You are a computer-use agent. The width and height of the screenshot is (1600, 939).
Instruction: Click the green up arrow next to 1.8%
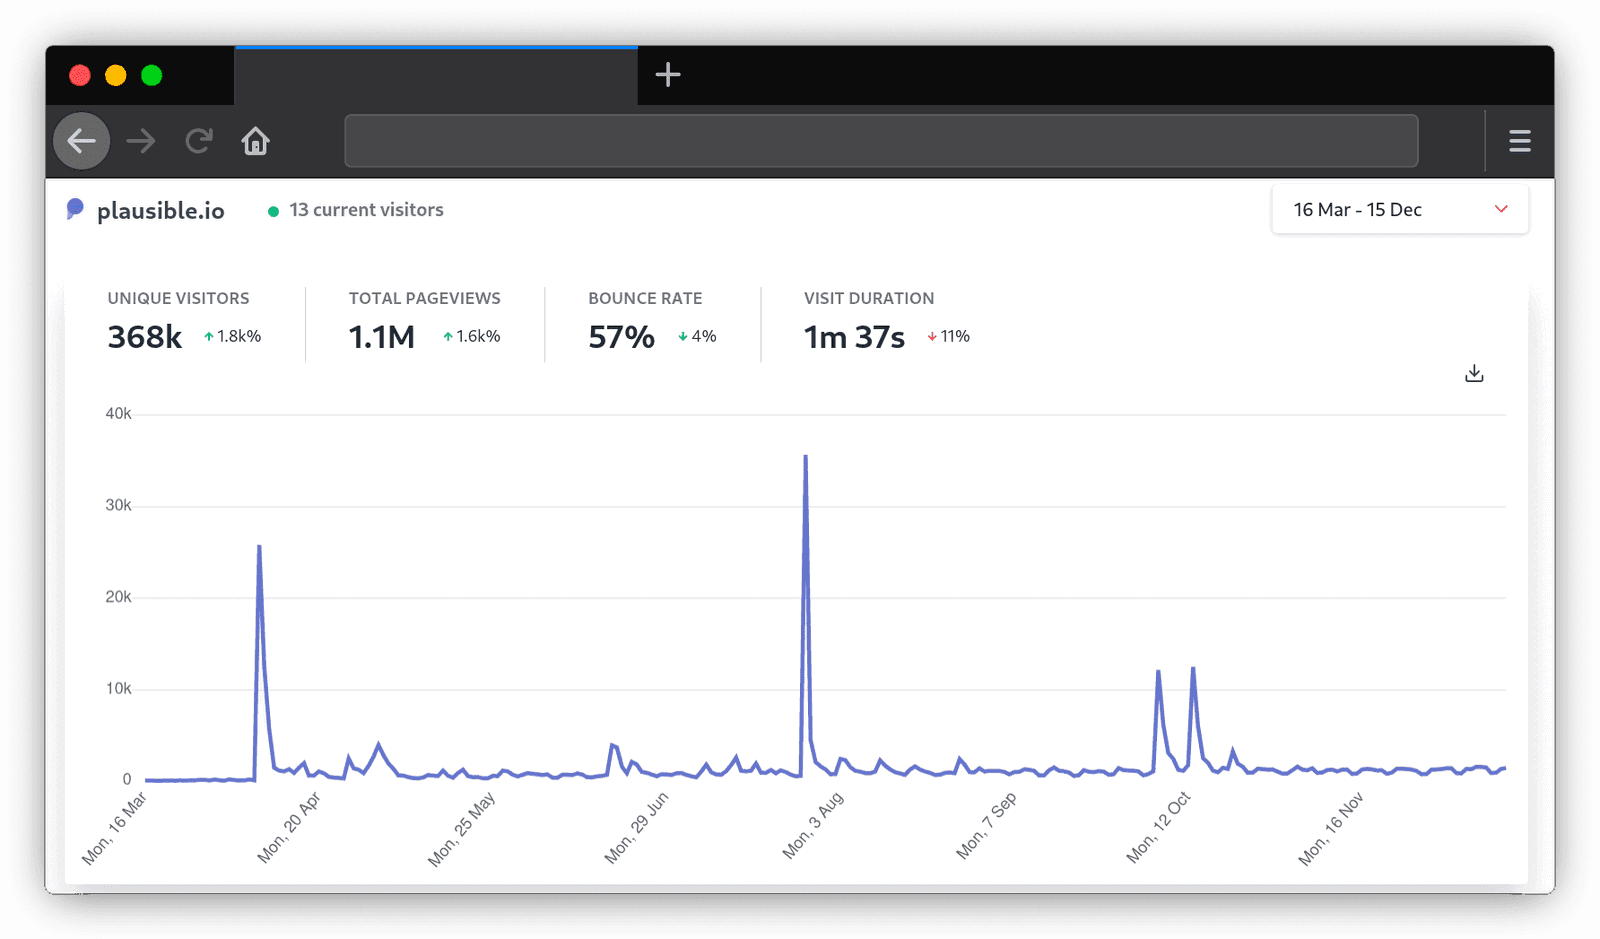208,337
